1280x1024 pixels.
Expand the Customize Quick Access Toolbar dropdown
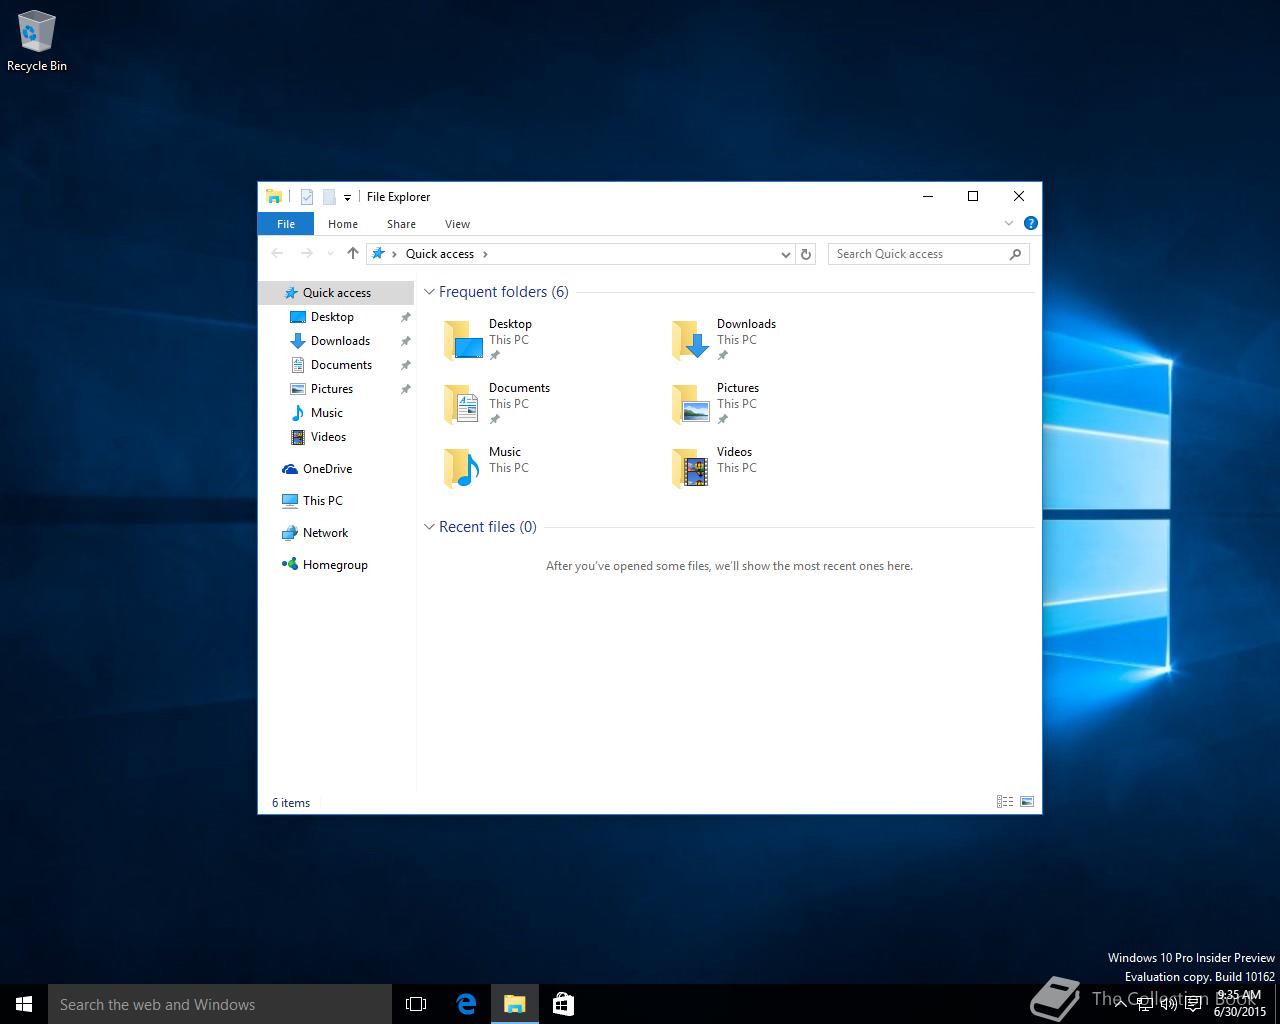(347, 198)
